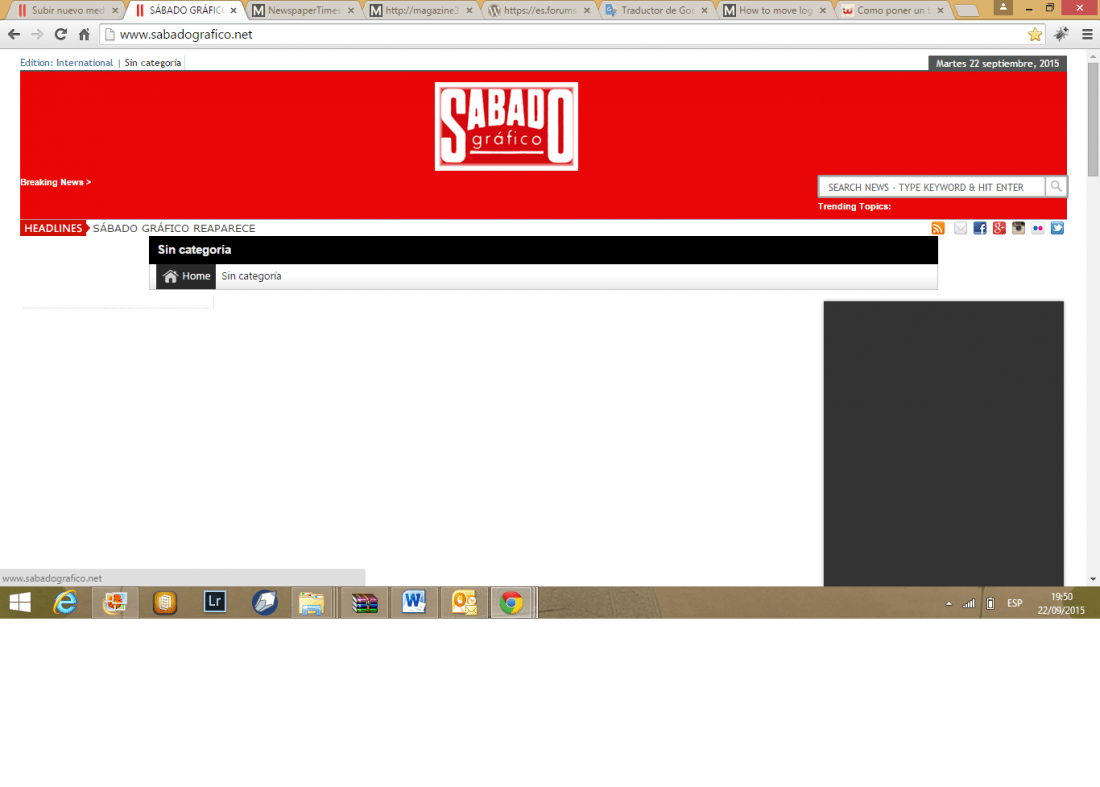The width and height of the screenshot is (1100, 787).
Task: Click the 'Martes 22 septiembre, 2015' date
Action: pyautogui.click(x=997, y=63)
